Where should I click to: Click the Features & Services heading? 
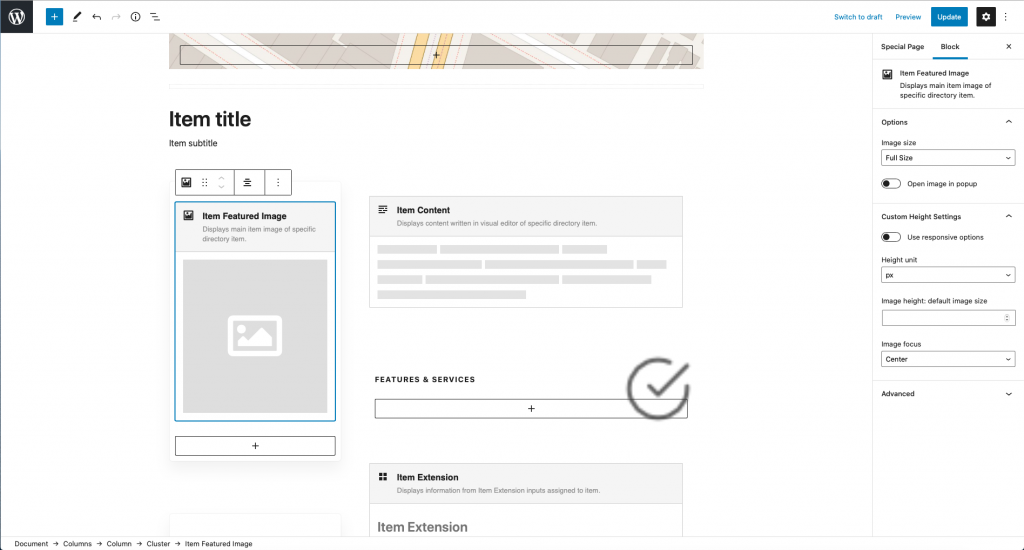coord(425,380)
